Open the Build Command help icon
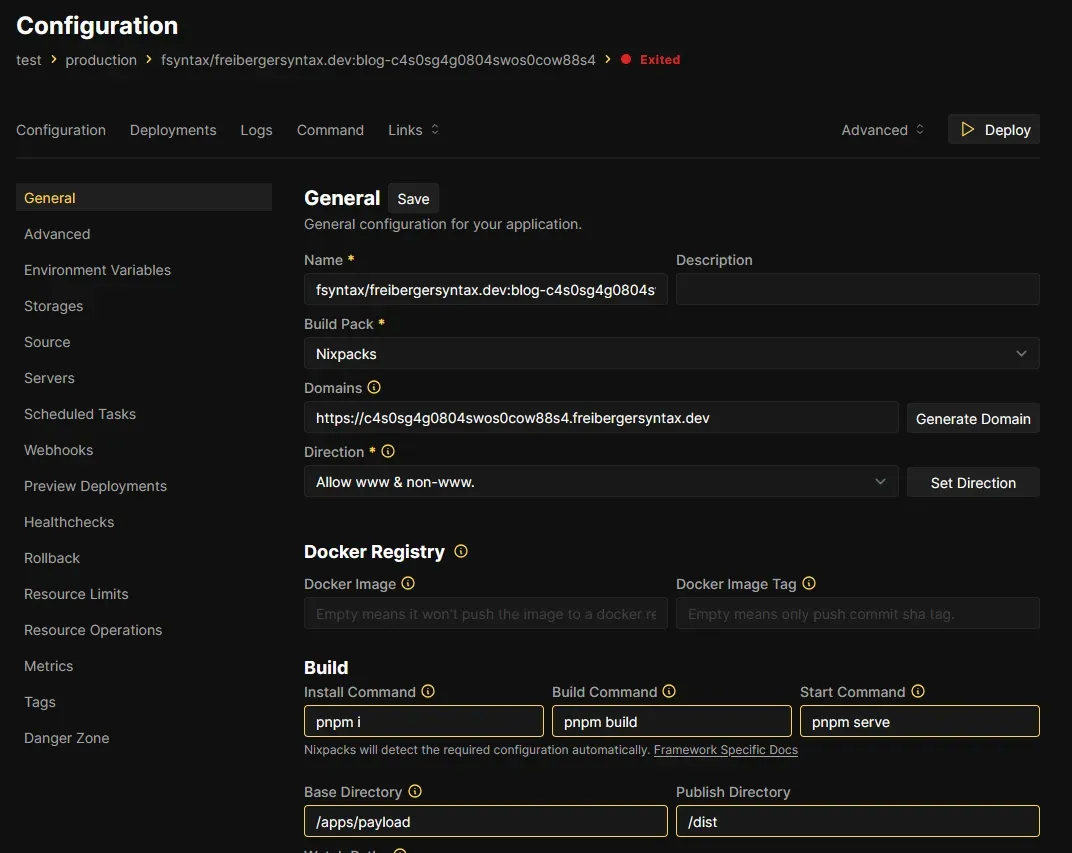 [670, 691]
